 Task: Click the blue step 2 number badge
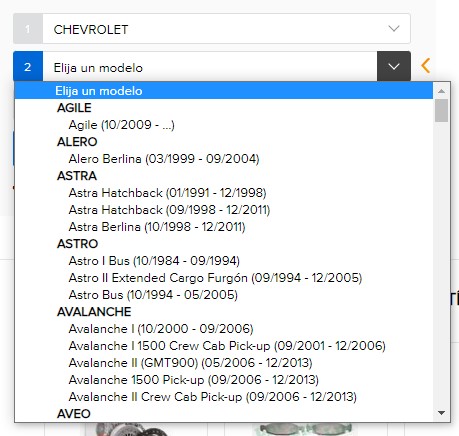[x=28, y=67]
